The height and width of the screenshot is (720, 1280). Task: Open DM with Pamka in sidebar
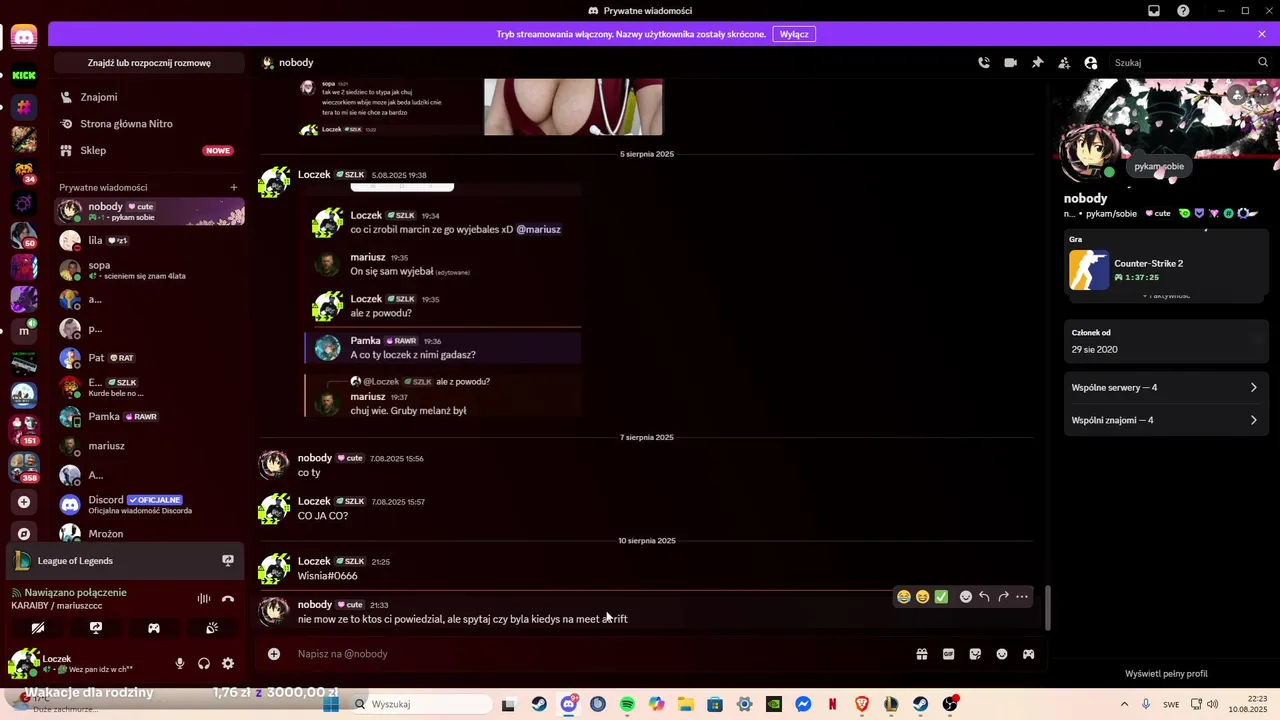pos(149,417)
